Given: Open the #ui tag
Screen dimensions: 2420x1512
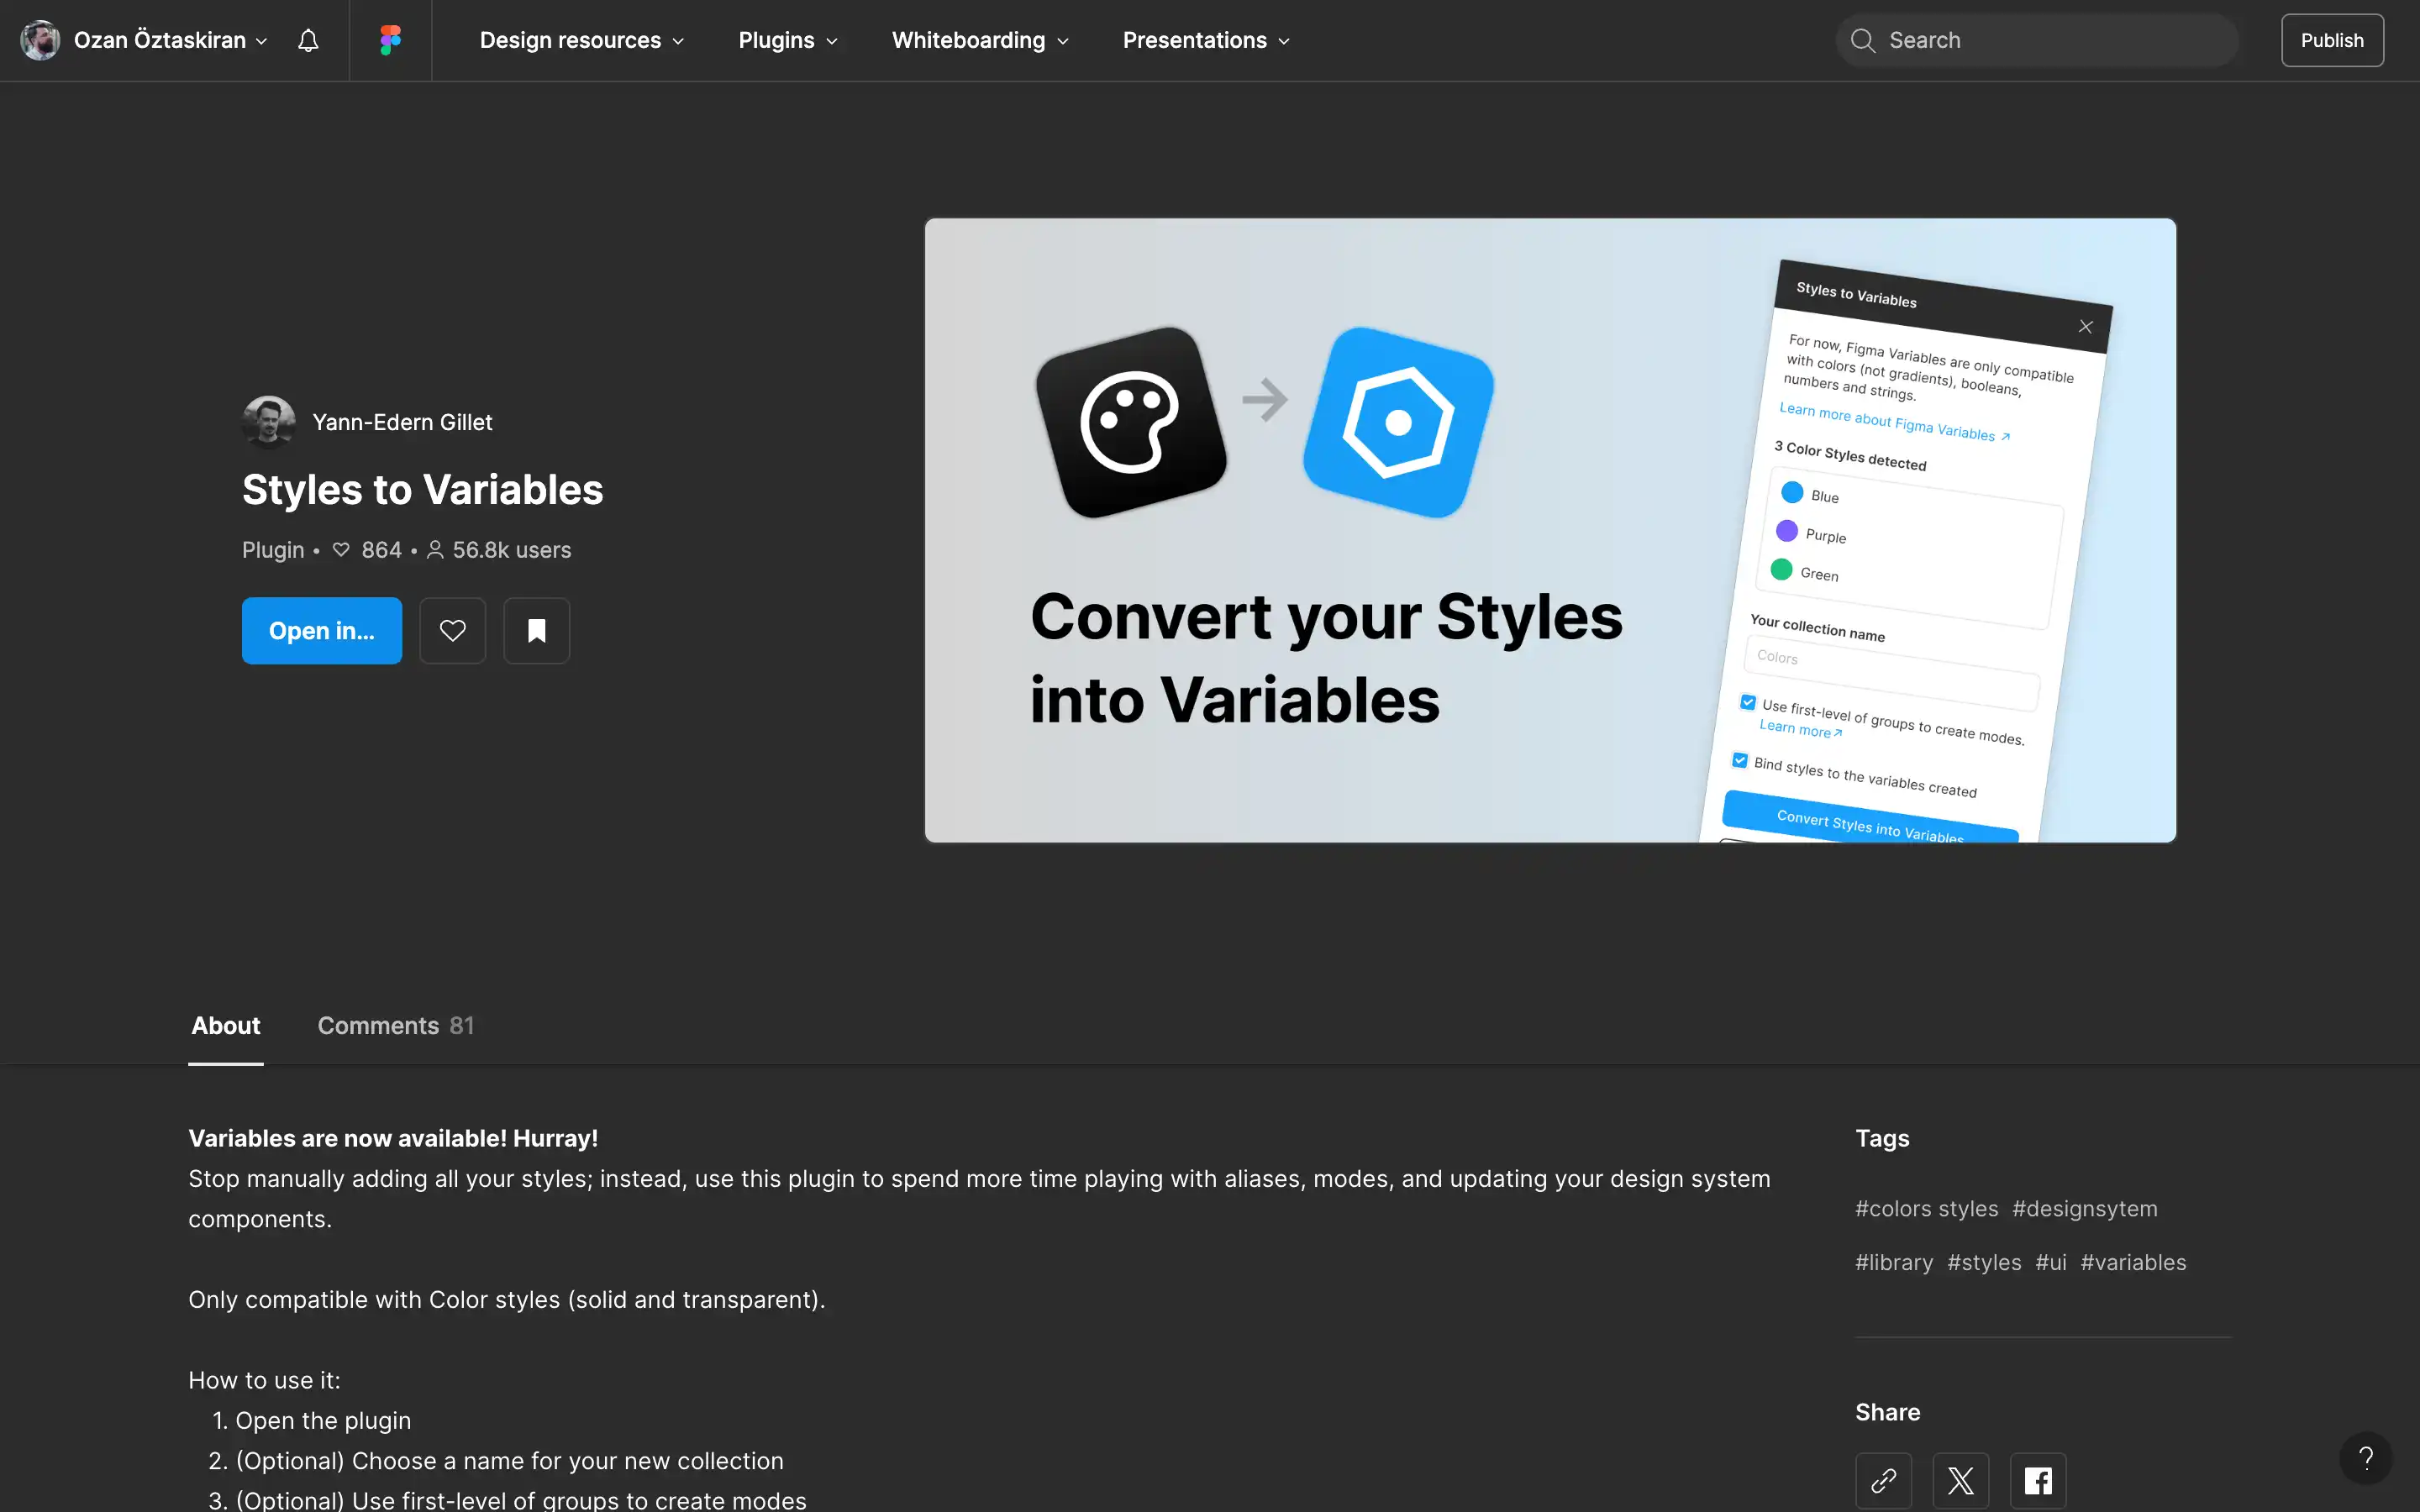Looking at the screenshot, I should [x=2051, y=1262].
